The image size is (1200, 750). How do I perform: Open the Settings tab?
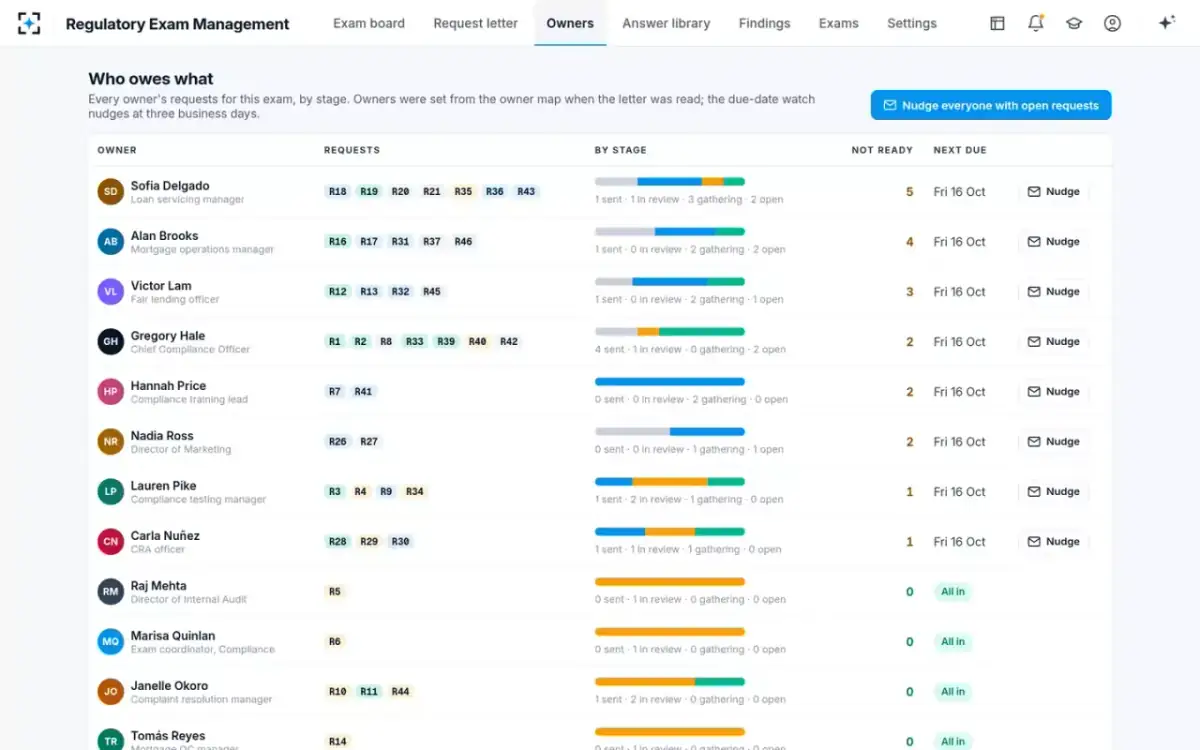pos(912,23)
